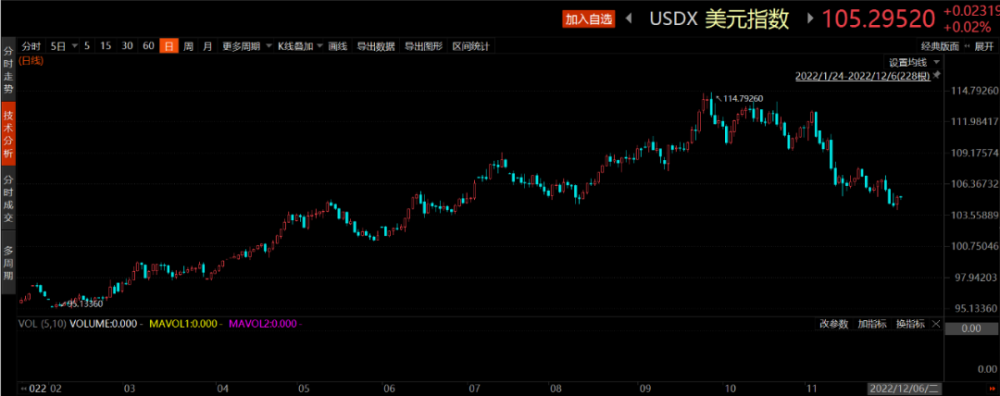
Task: Click the 114.79260 high price label
Action: pos(742,98)
